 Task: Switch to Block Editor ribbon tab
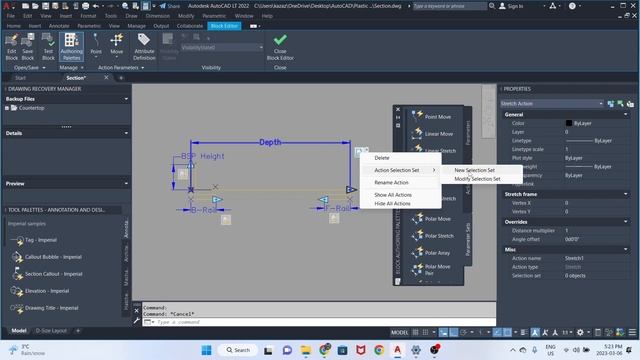pos(224,26)
